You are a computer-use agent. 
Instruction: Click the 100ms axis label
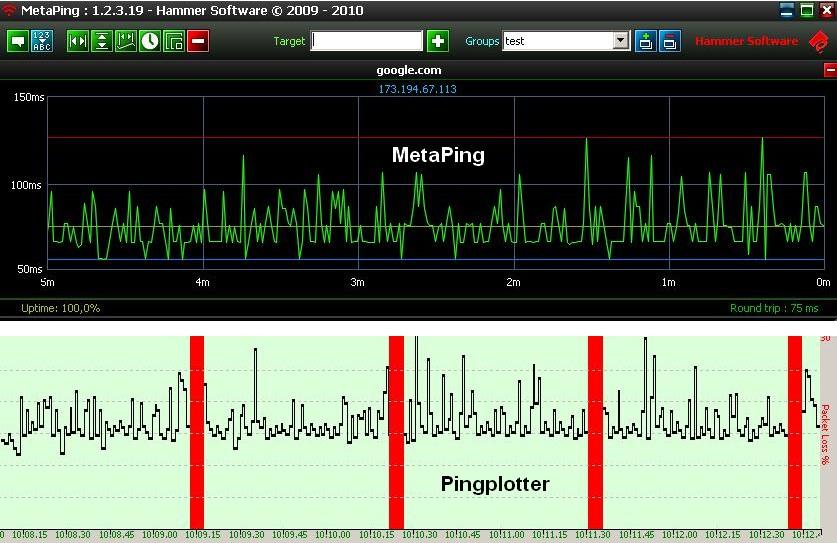coord(26,185)
